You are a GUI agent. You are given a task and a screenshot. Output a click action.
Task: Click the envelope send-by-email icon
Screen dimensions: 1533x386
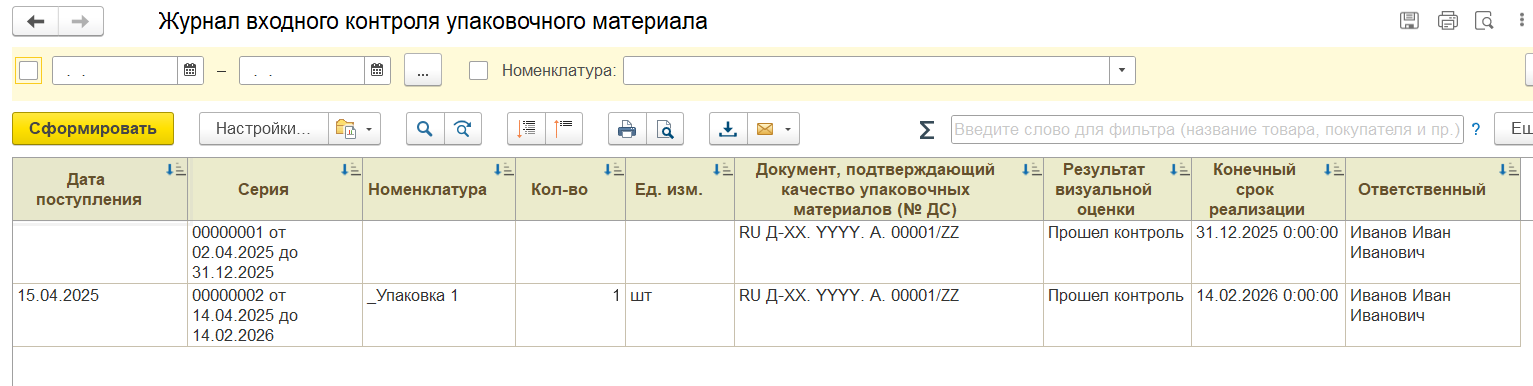765,129
